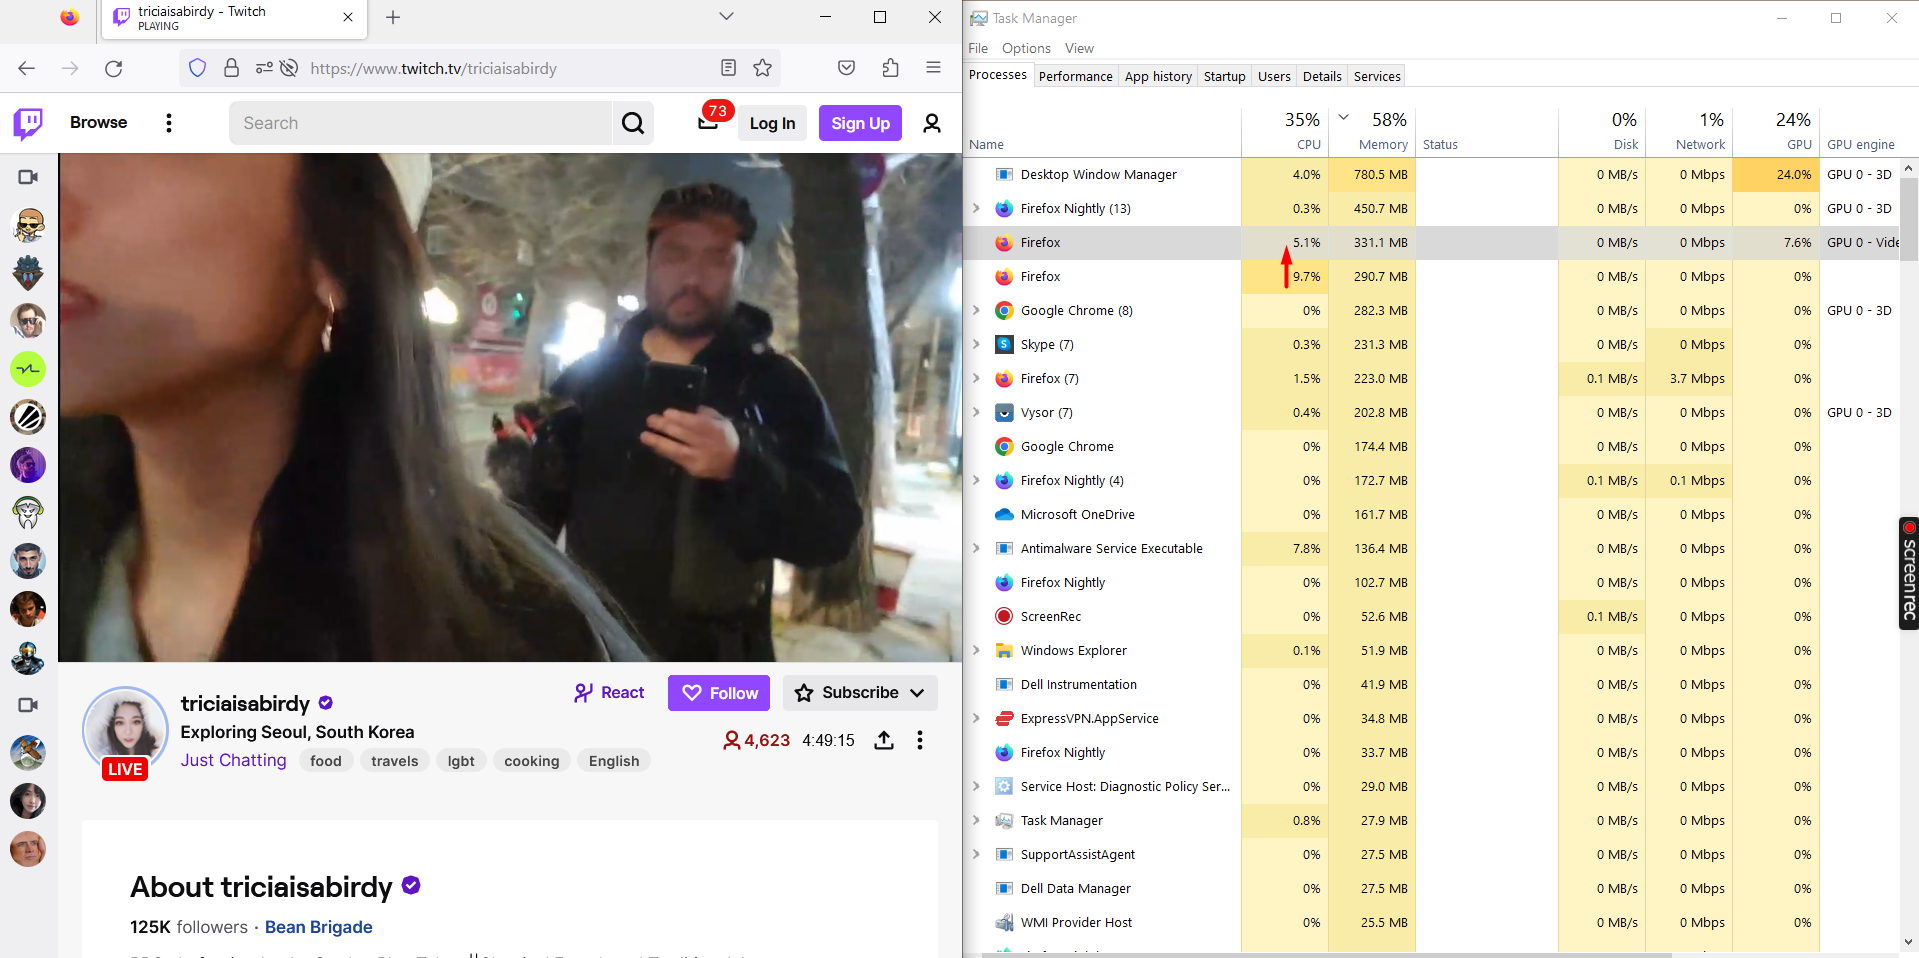Open the Bean Brigade link

tap(318, 926)
